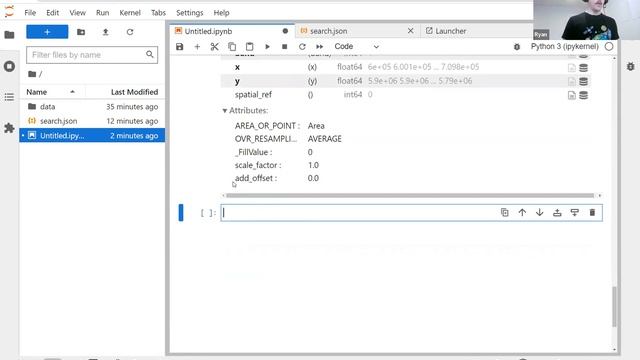
Task: Copy the selected cell in the toolbar
Action: coord(232,47)
